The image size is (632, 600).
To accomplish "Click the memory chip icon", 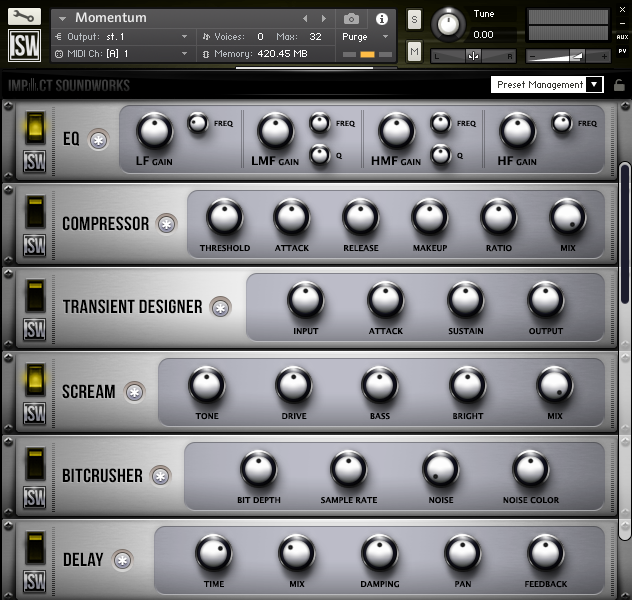I will pos(206,54).
